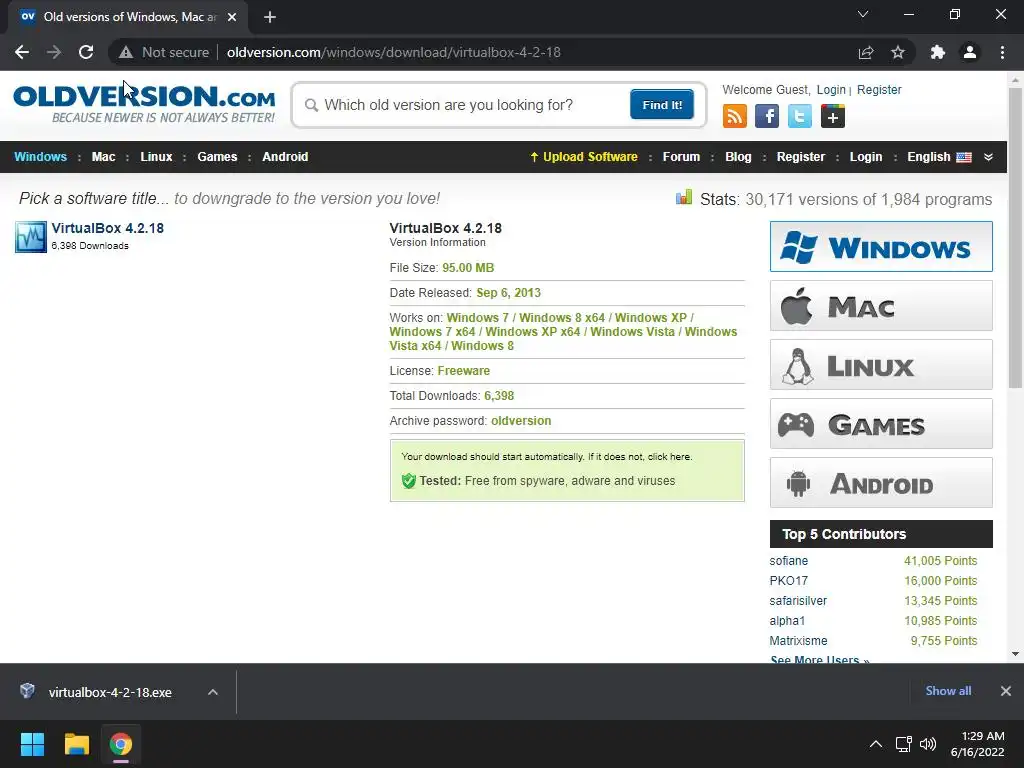Click the large Games category button

coord(881,424)
